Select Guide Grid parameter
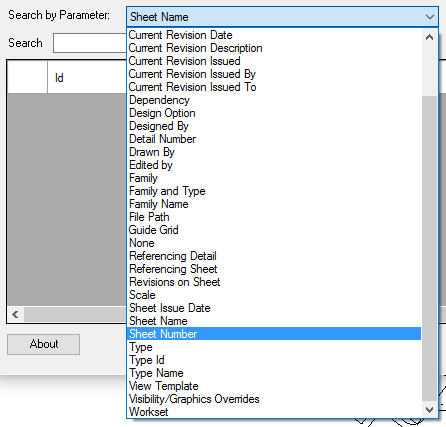The width and height of the screenshot is (446, 427). pyautogui.click(x=274, y=230)
